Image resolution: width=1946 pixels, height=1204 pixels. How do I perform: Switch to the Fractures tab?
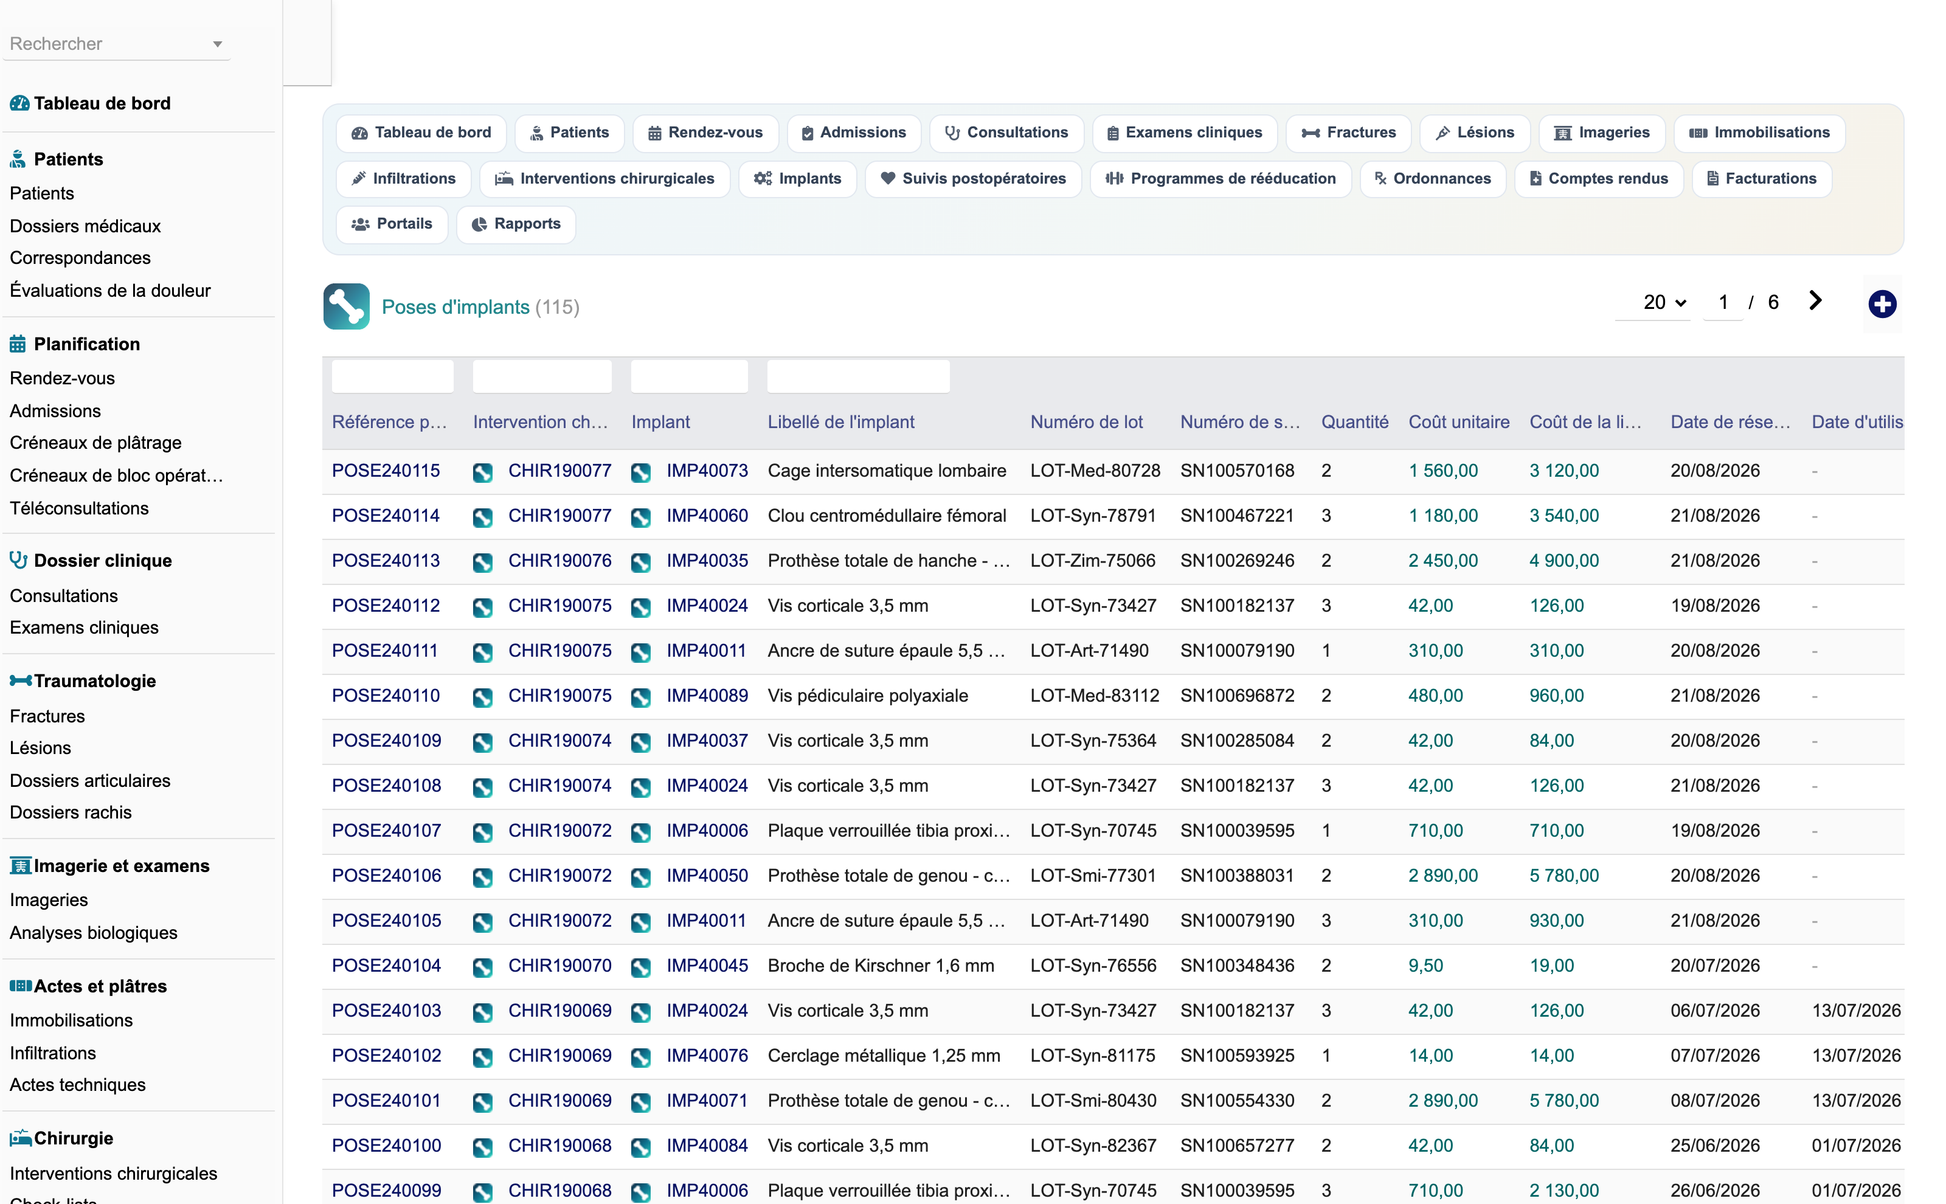pyautogui.click(x=1348, y=133)
